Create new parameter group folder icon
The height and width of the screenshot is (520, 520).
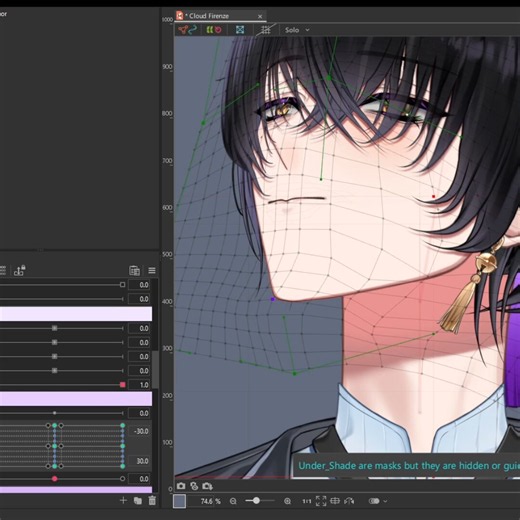[x=138, y=501]
